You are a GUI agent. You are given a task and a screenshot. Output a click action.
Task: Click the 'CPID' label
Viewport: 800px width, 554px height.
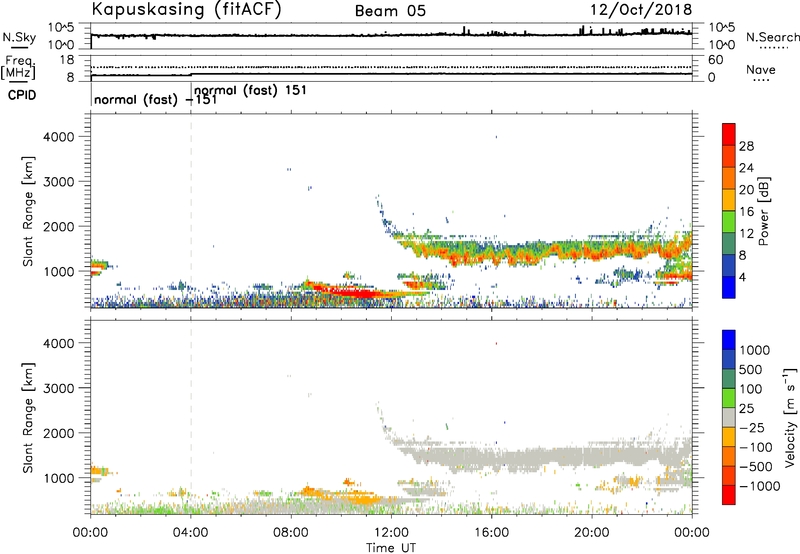pos(22,95)
